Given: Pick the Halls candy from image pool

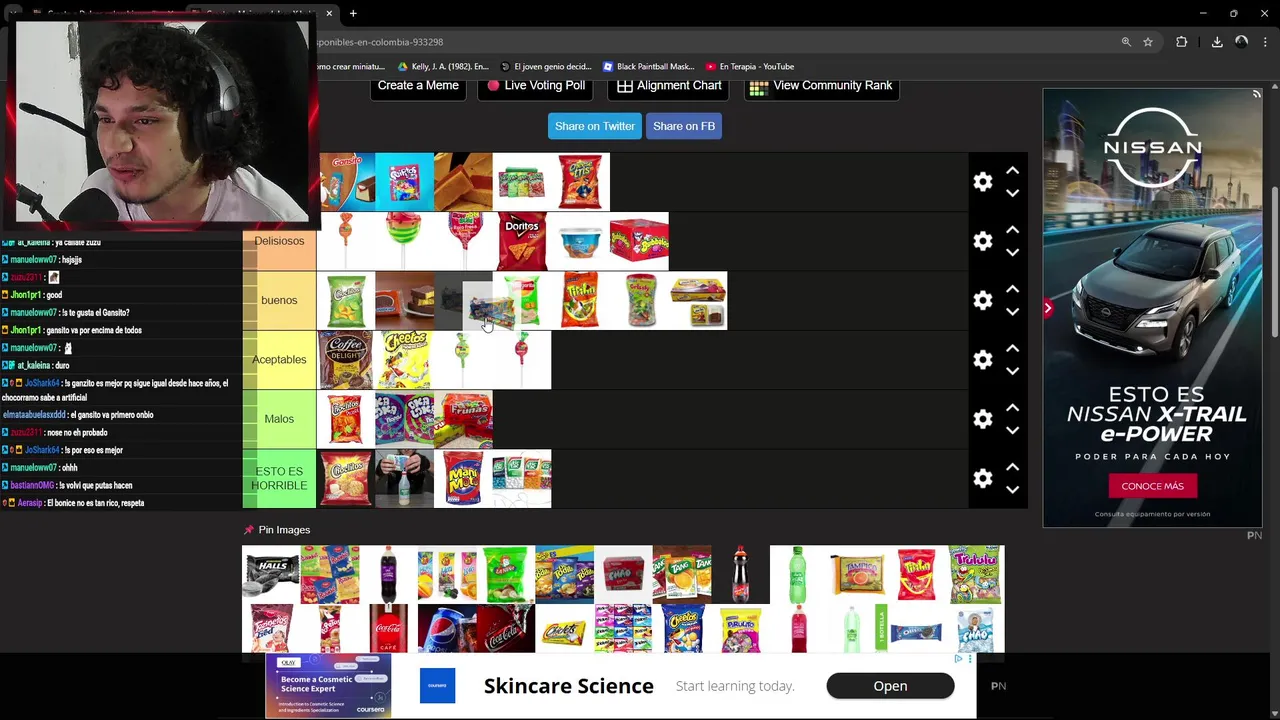Looking at the screenshot, I should tap(271, 574).
